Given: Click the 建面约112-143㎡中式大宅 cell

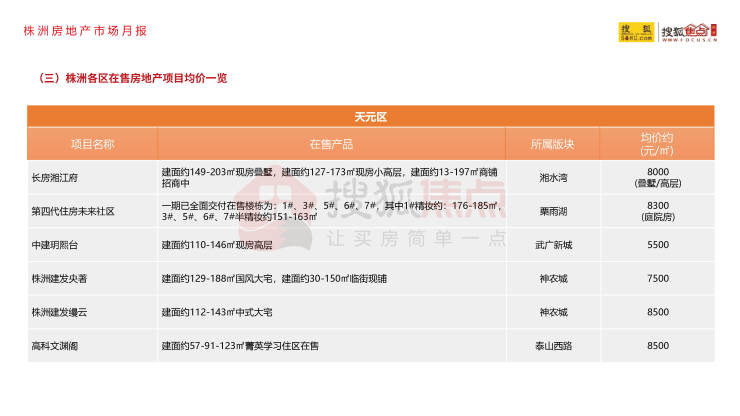Looking at the screenshot, I should [331, 312].
